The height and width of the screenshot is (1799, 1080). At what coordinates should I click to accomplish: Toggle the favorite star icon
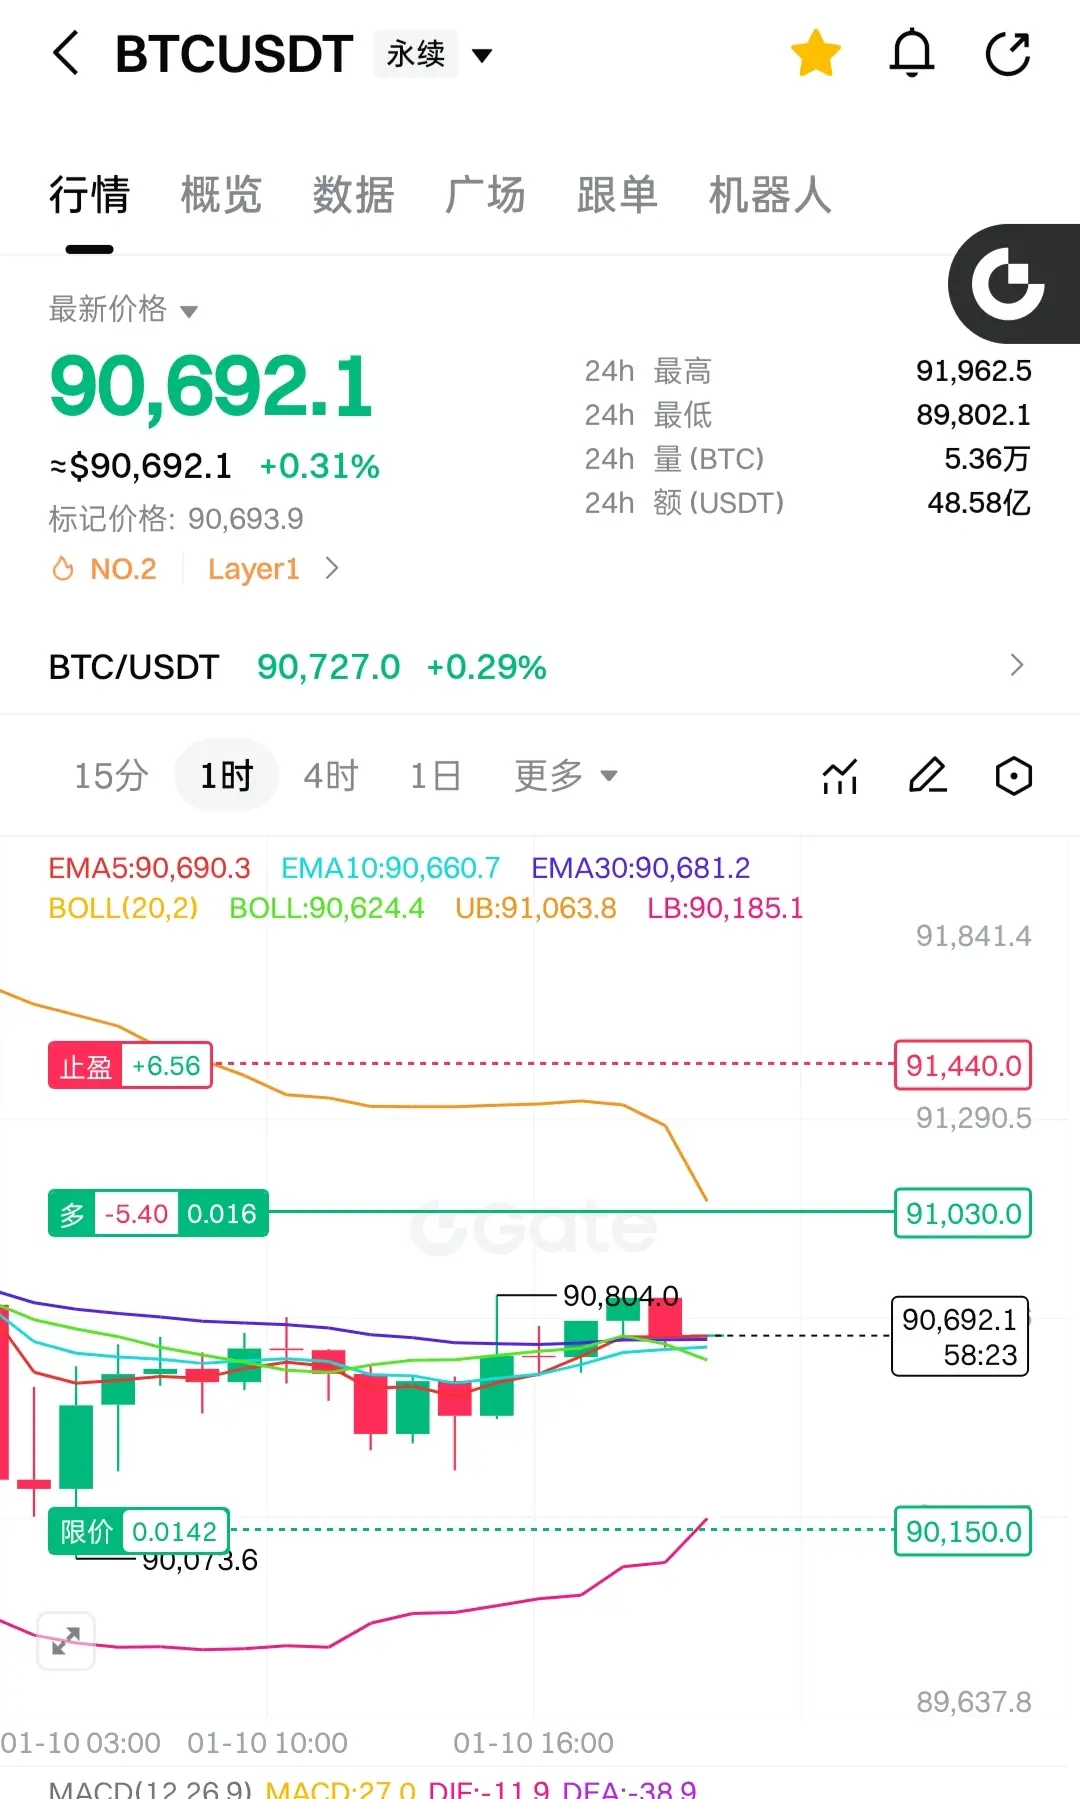(x=816, y=53)
